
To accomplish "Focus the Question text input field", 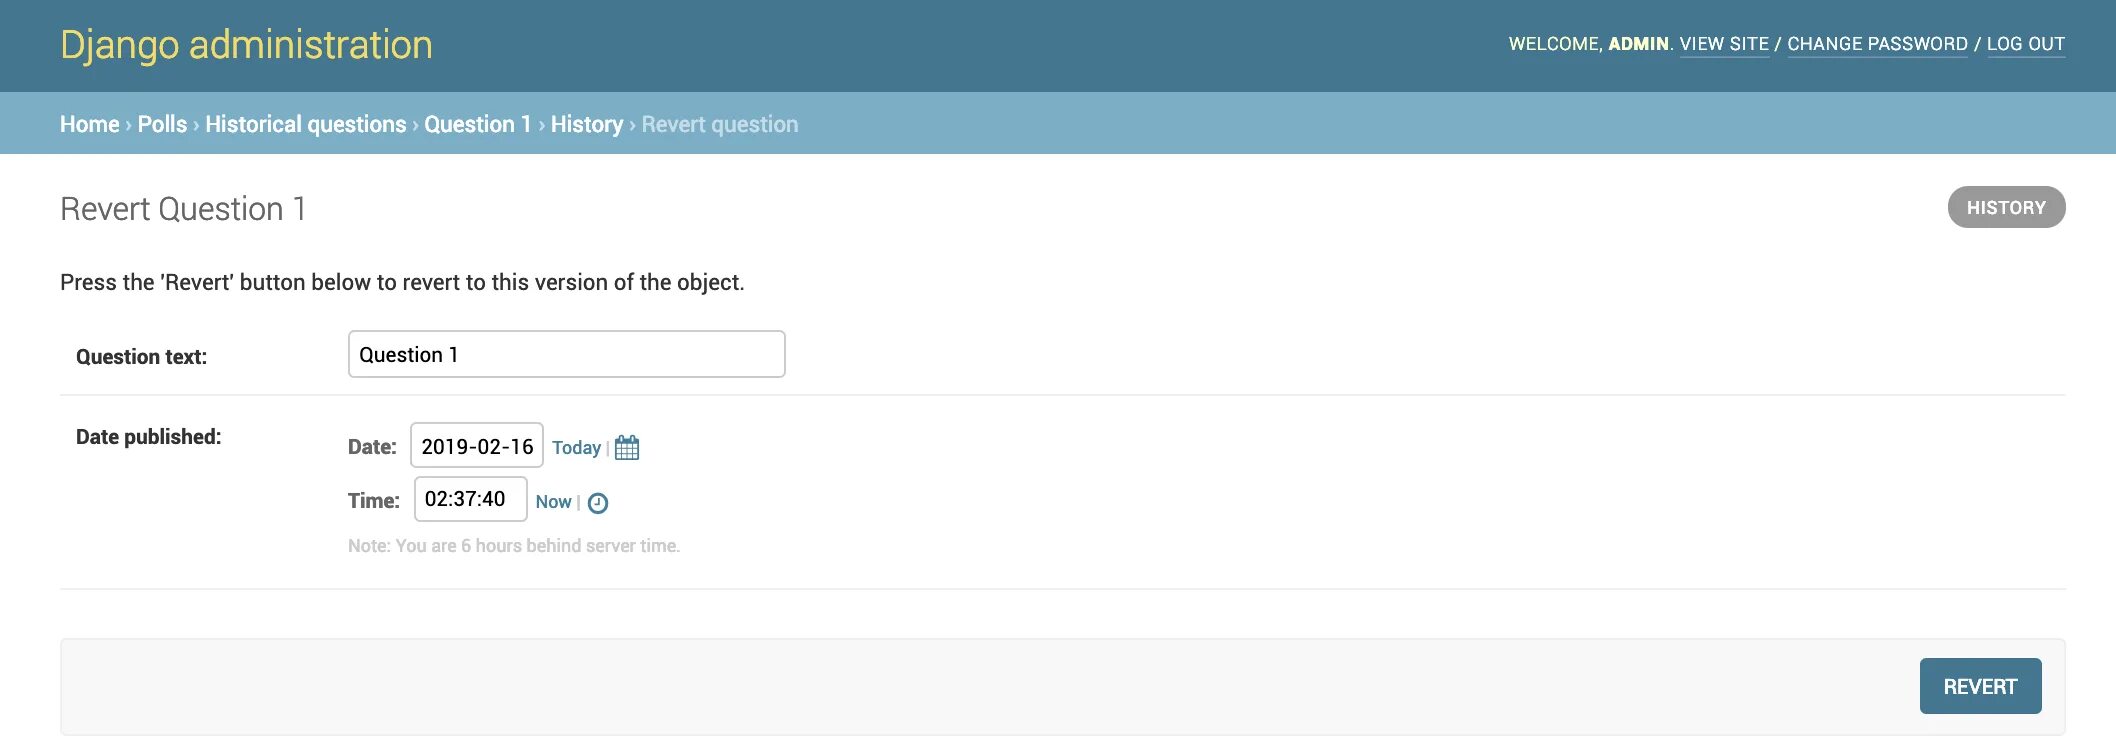I will [566, 355].
